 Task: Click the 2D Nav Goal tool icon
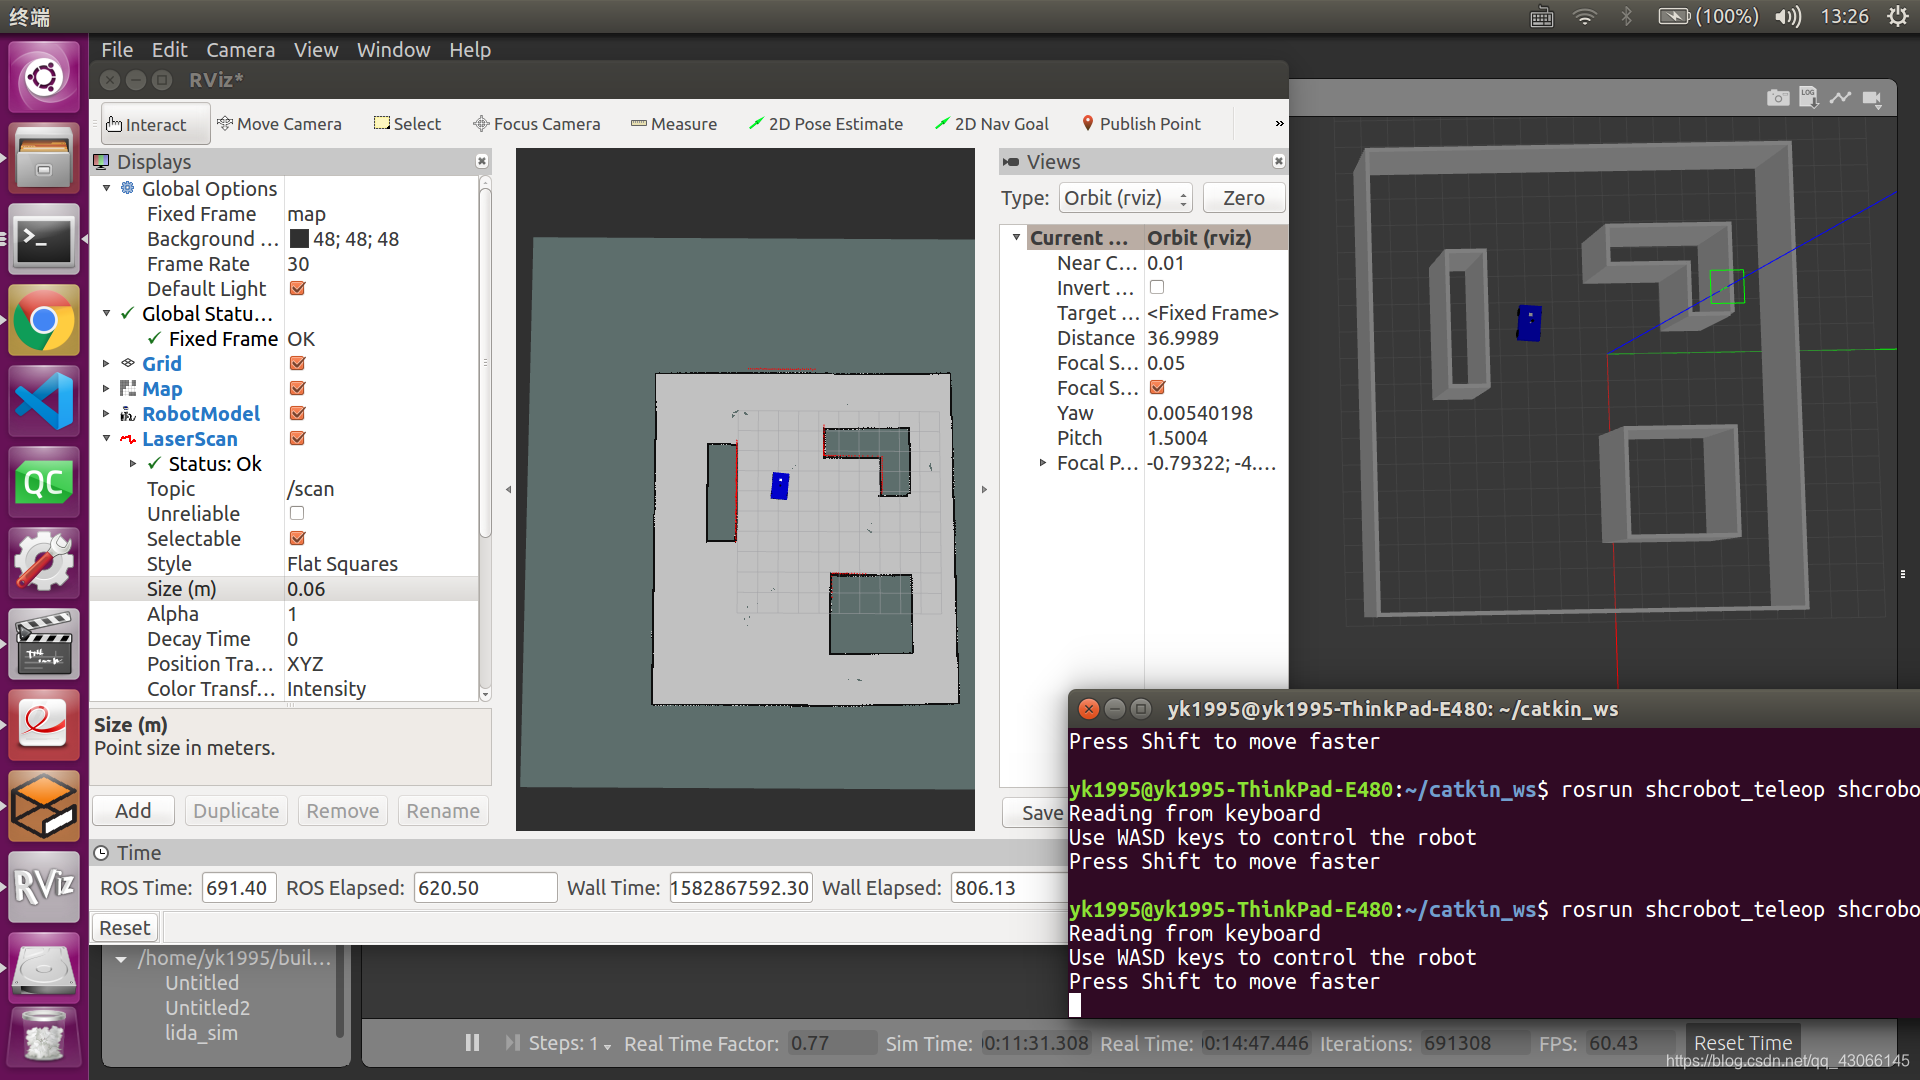942,124
